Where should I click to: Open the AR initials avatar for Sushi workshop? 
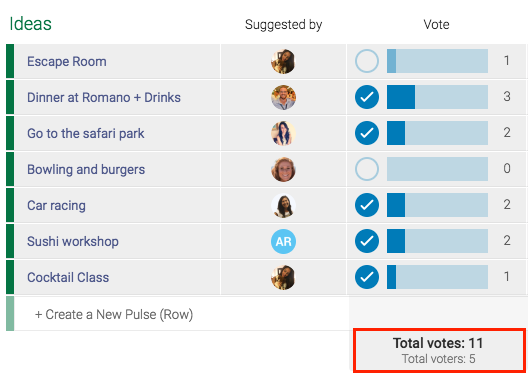click(x=283, y=242)
